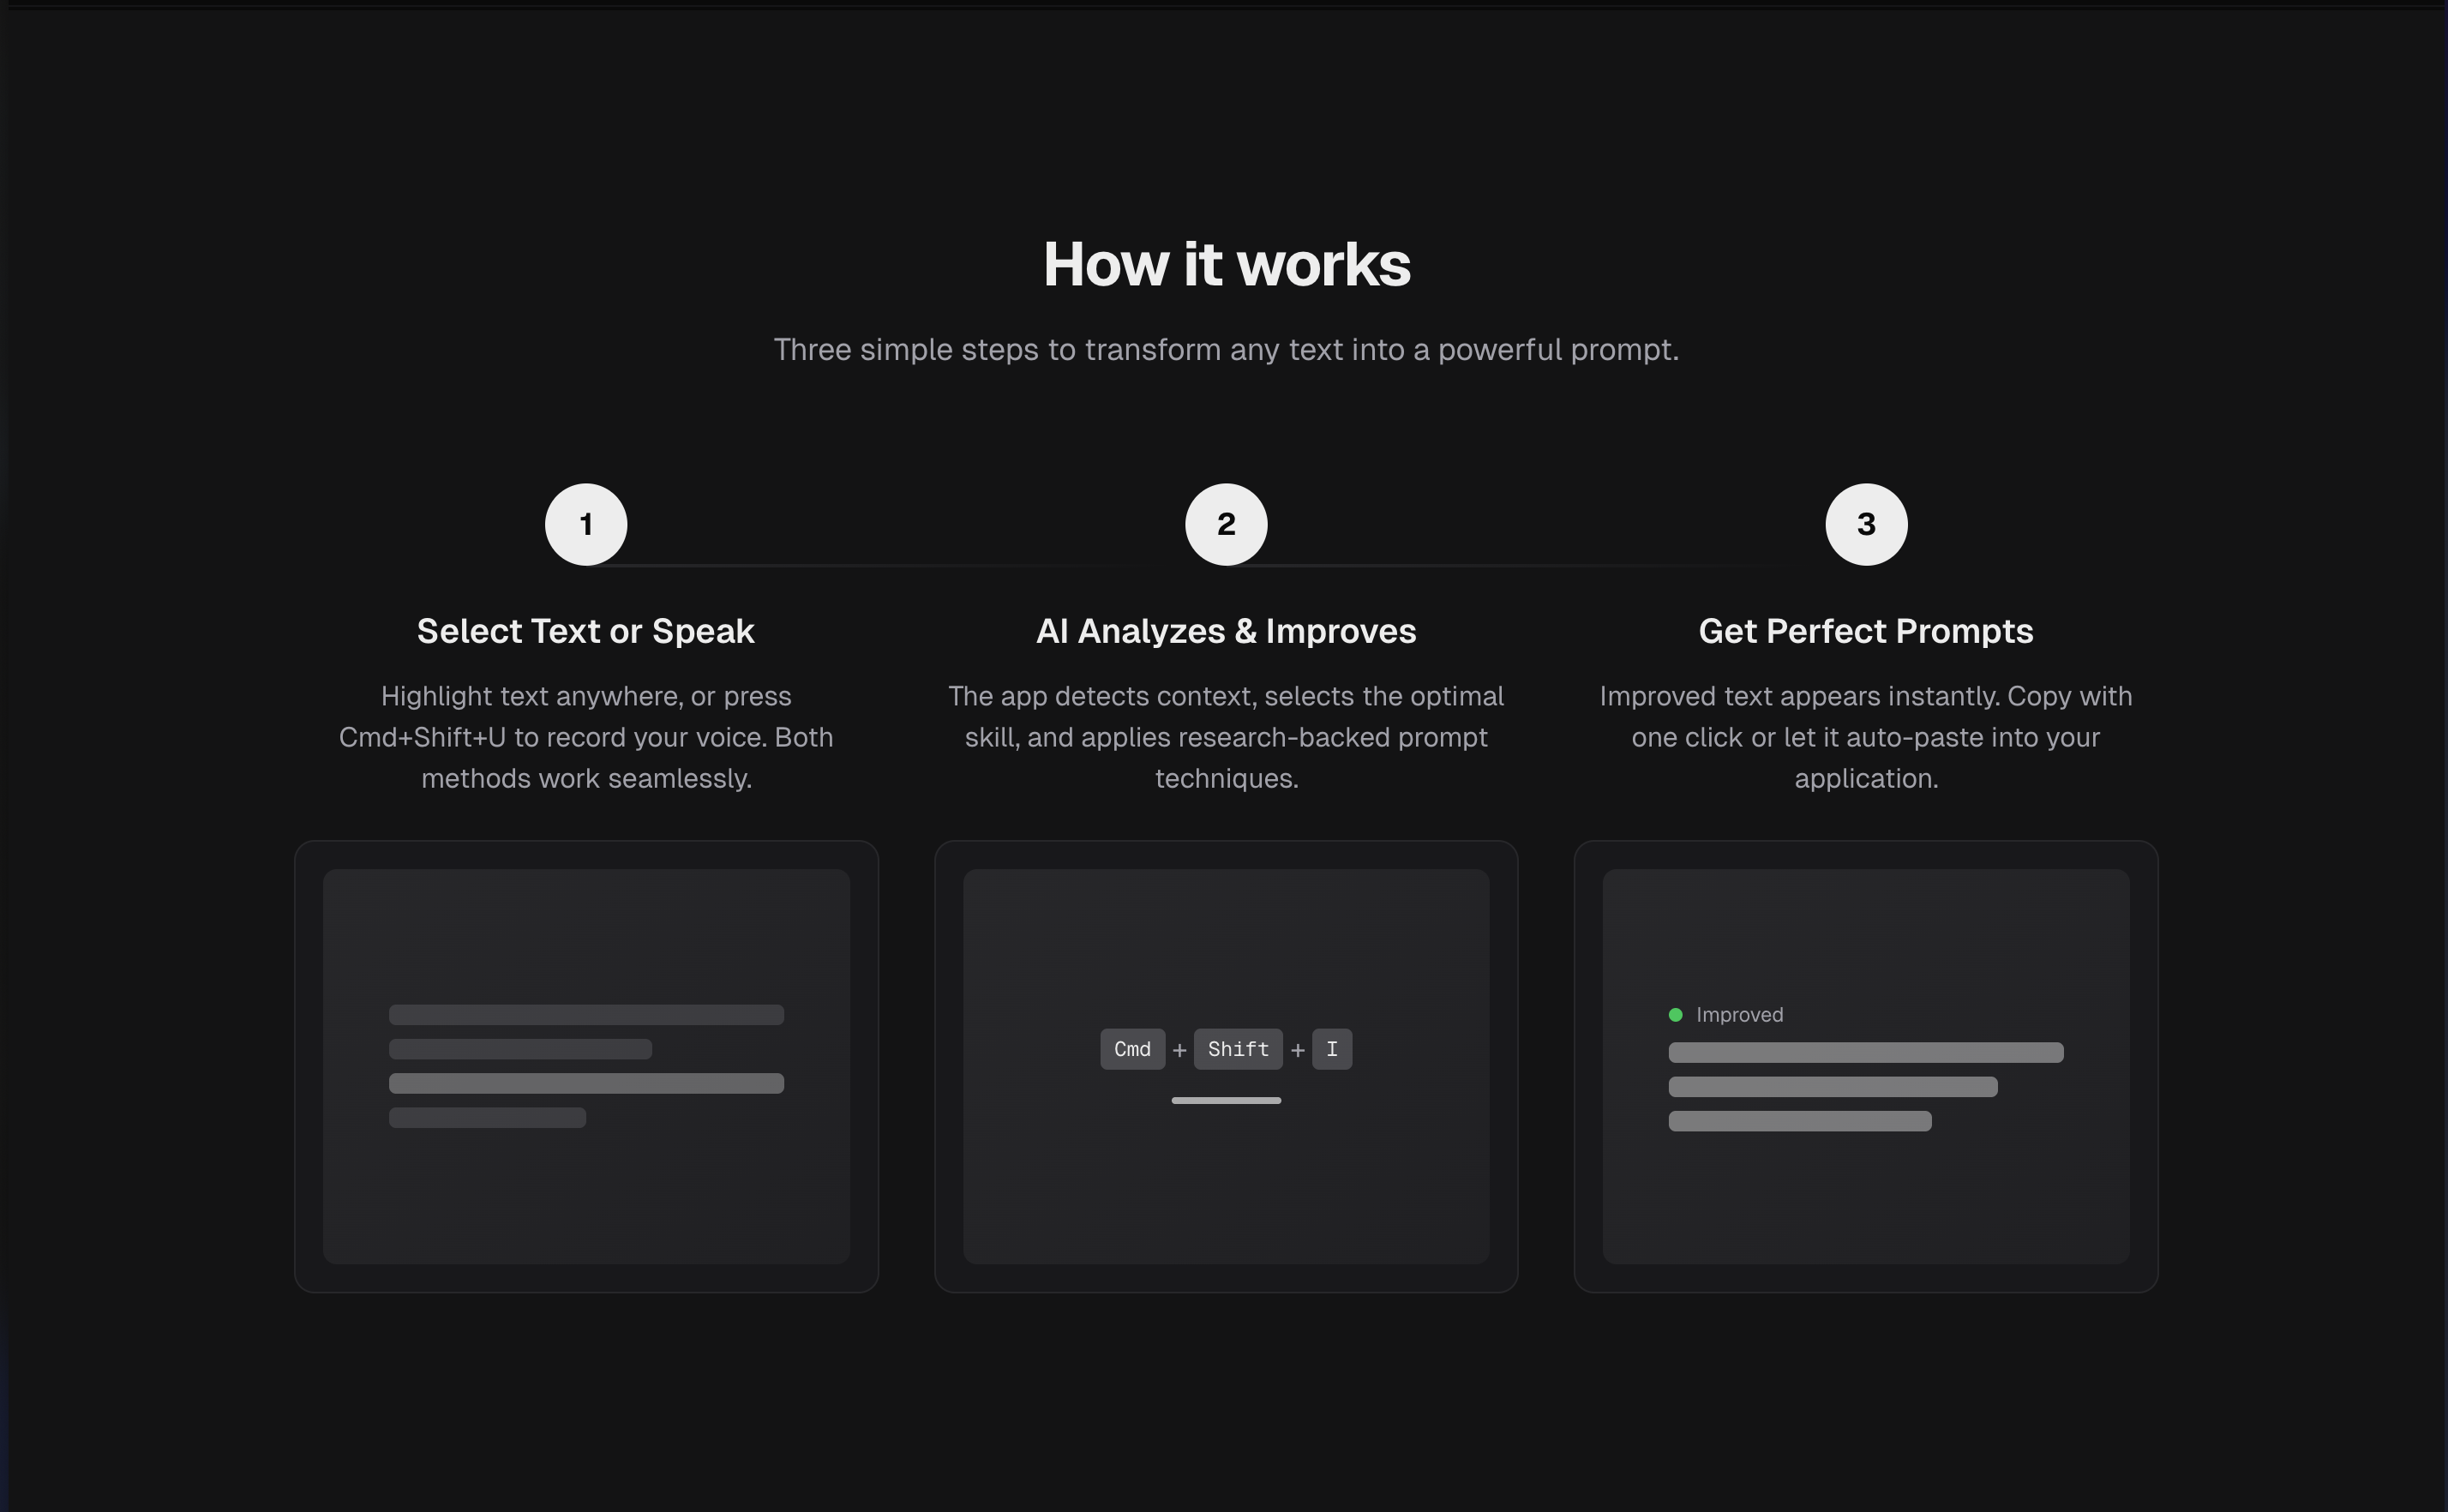Toggle the green dot next to Improved
The width and height of the screenshot is (2448, 1512).
(x=1677, y=1014)
